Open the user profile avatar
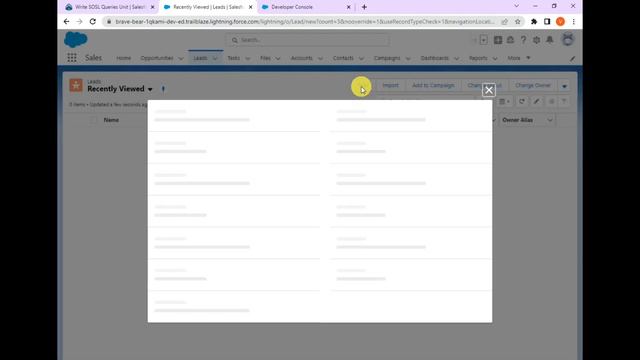Screen dimensions: 640x360 (568, 40)
